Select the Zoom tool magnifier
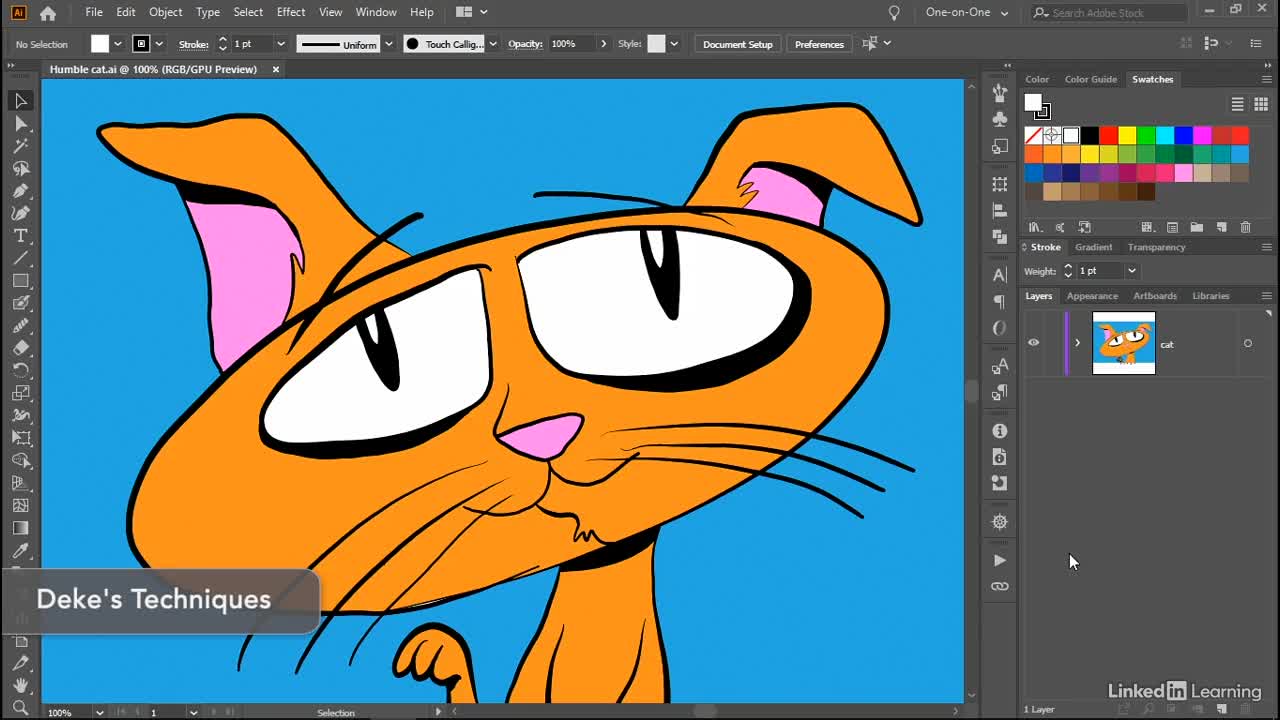 [20, 707]
